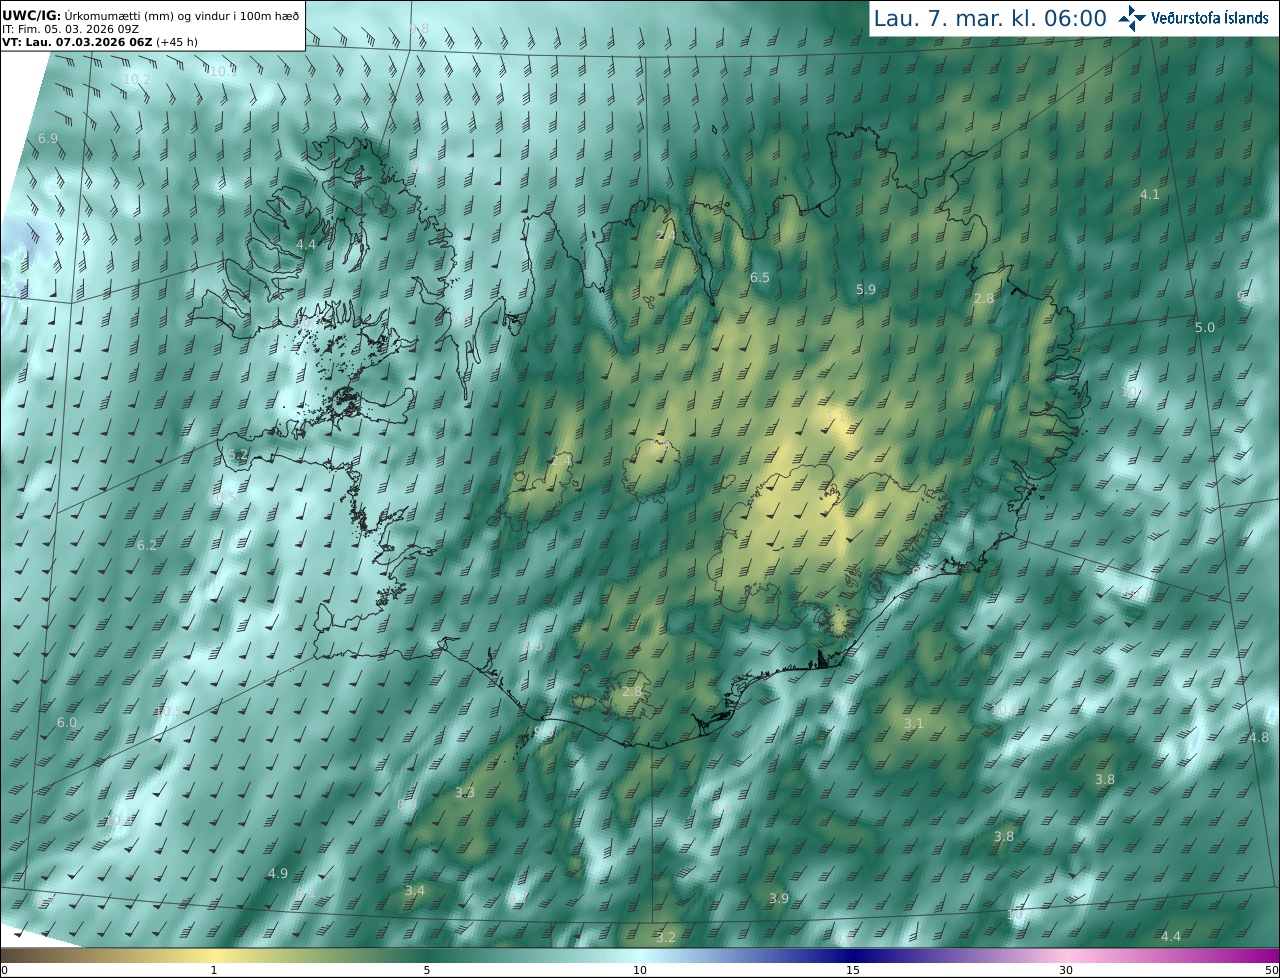Click the '1' tick on the color scale
Viewport: 1280px width, 978px height.
214,970
